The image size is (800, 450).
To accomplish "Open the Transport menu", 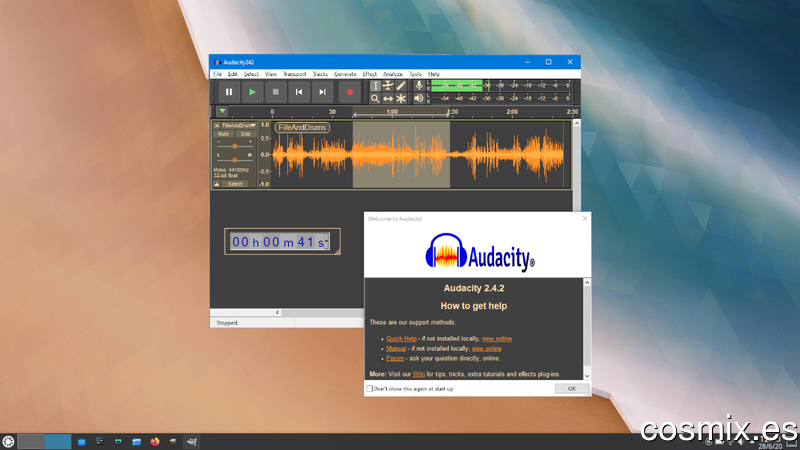I will [x=295, y=74].
